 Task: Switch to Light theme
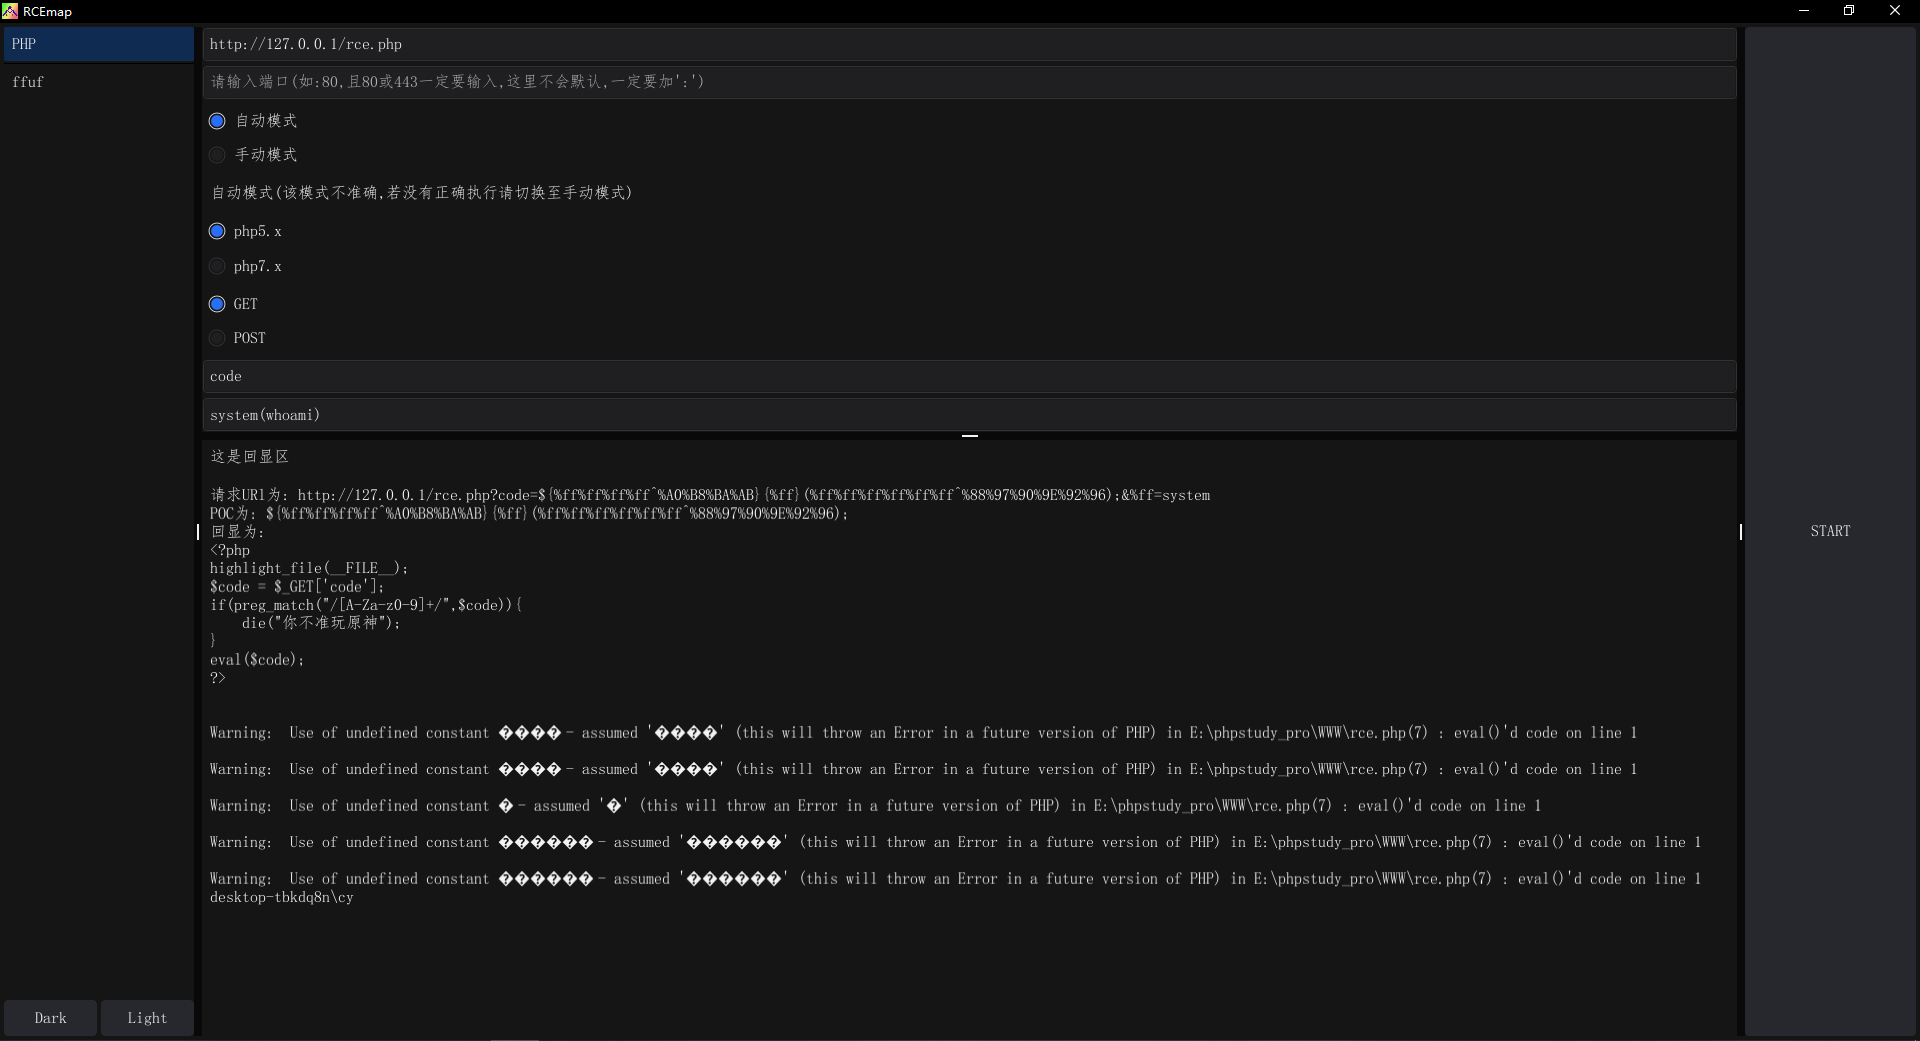[x=147, y=1018]
